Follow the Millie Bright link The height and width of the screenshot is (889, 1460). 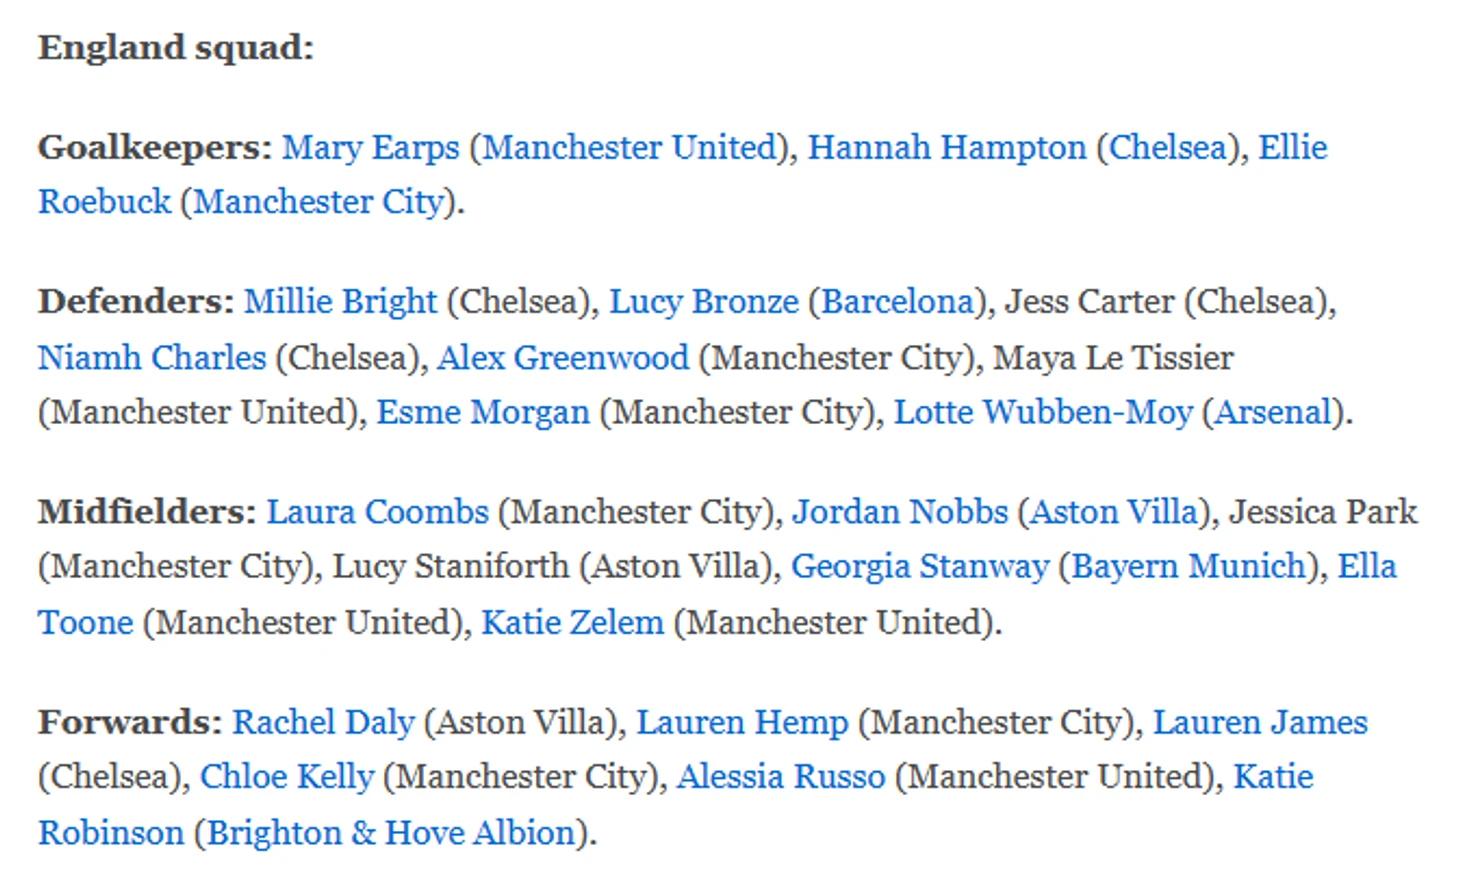[x=340, y=302]
